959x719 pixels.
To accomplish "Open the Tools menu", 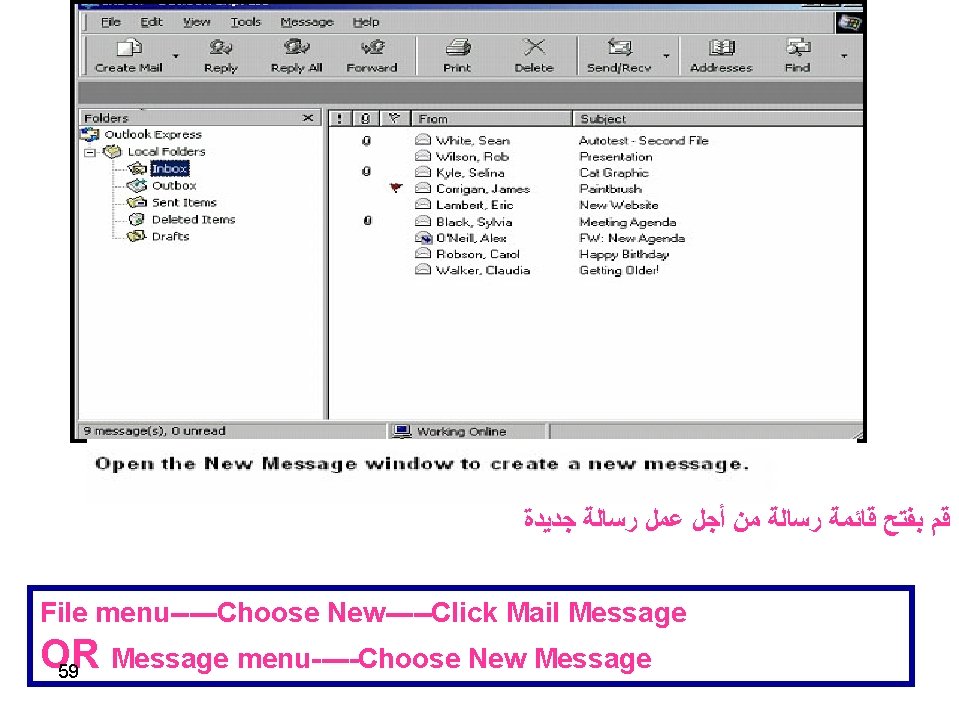I will (x=246, y=22).
